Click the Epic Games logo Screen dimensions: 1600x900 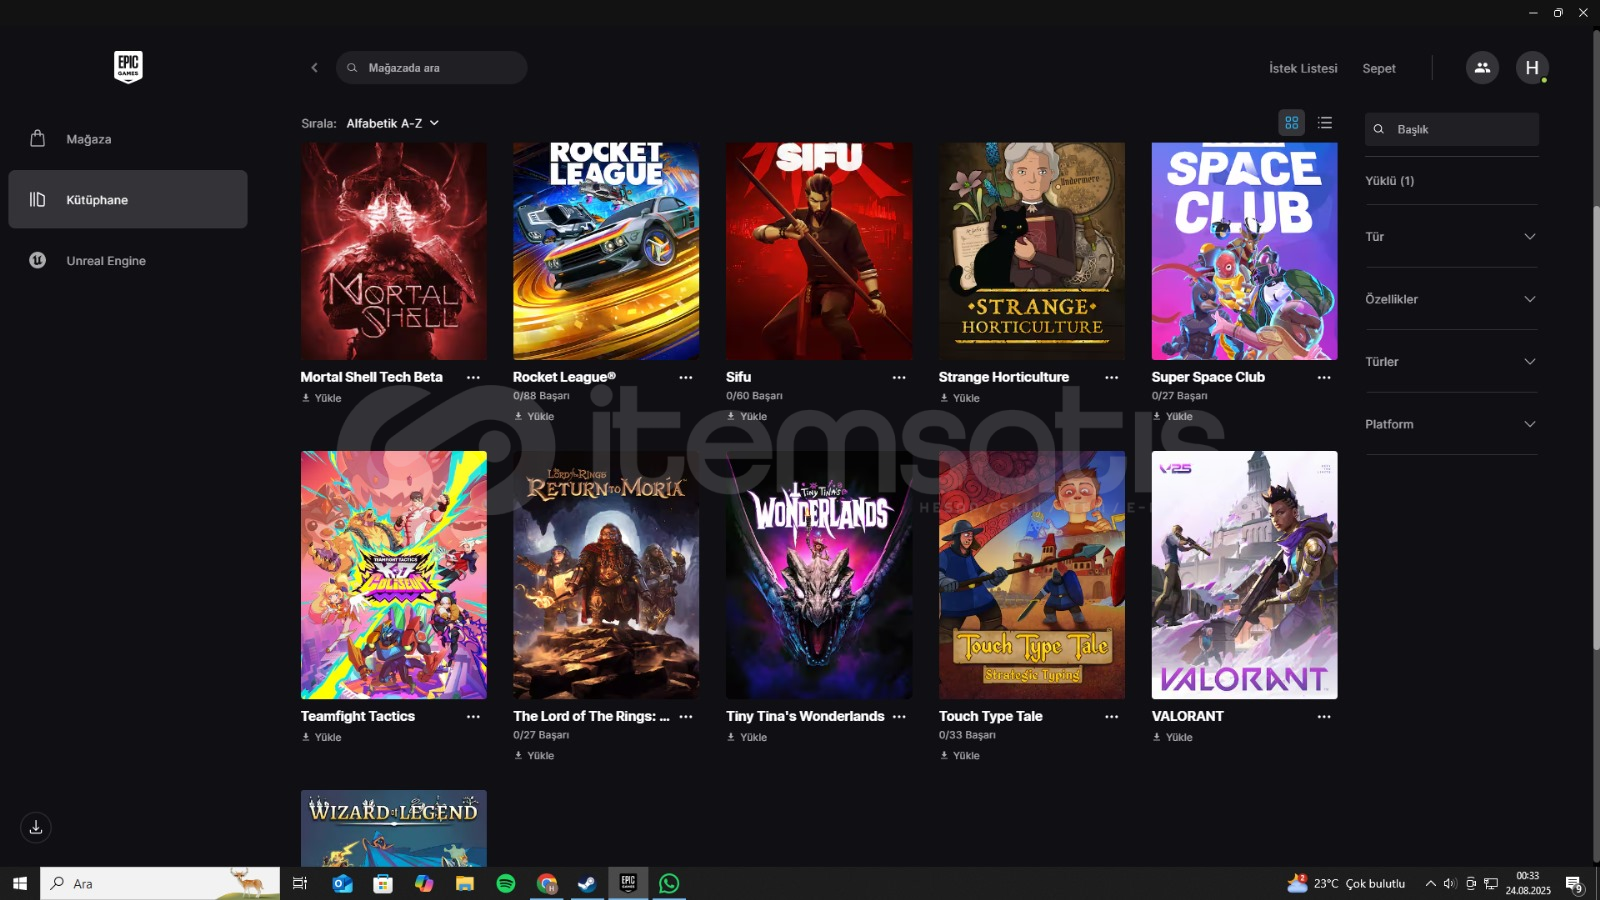click(128, 67)
